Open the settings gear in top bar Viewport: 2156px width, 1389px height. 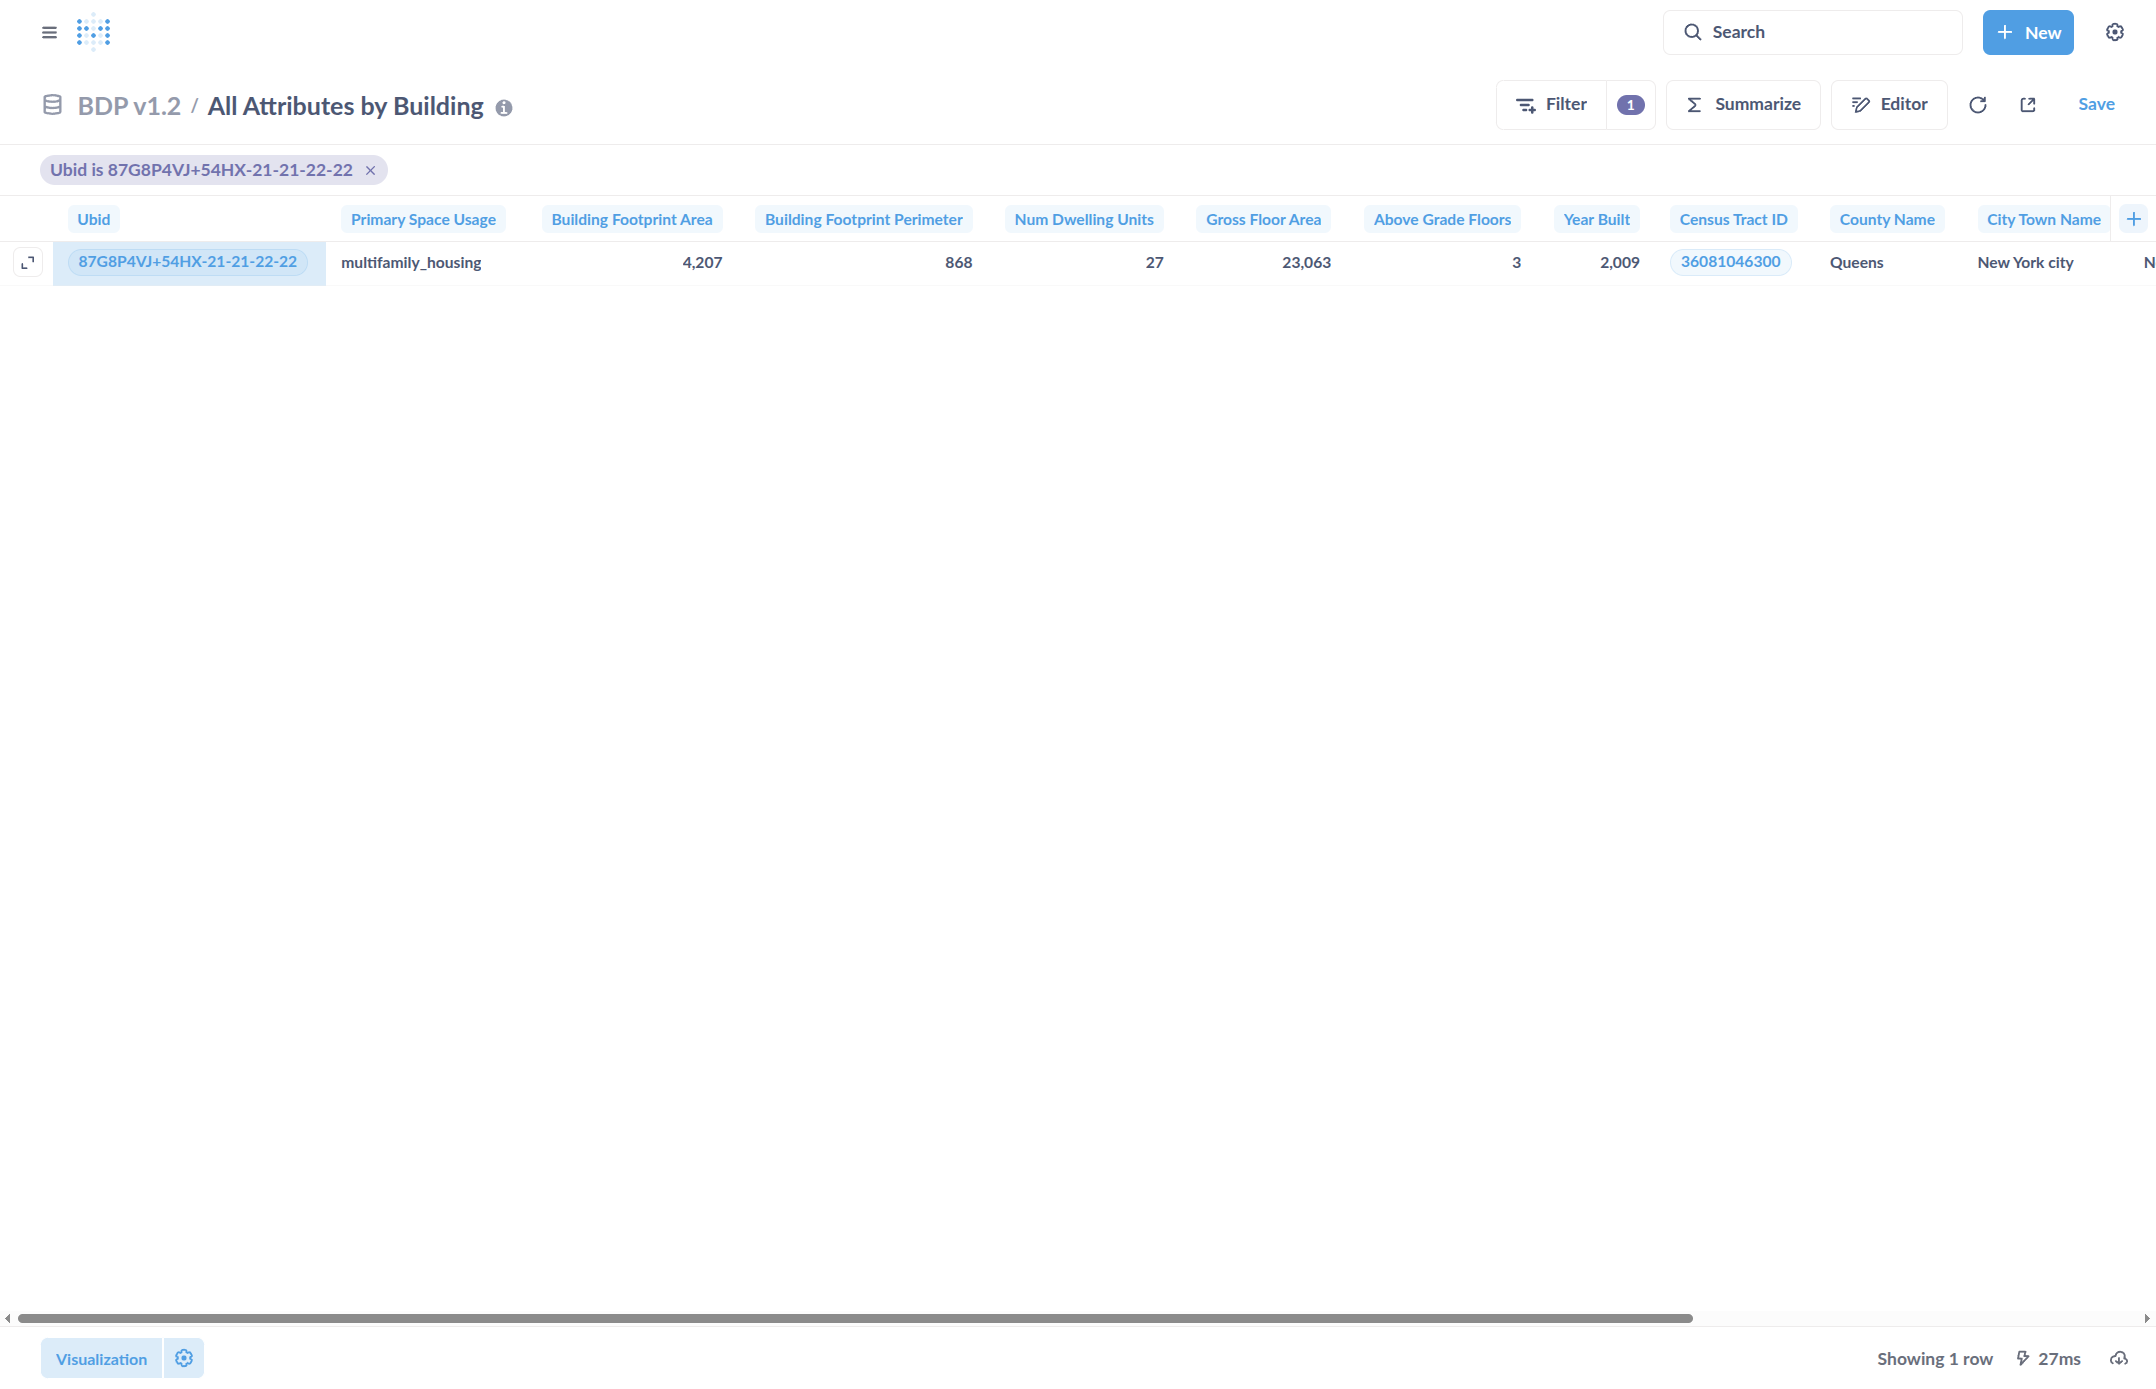click(x=2114, y=32)
